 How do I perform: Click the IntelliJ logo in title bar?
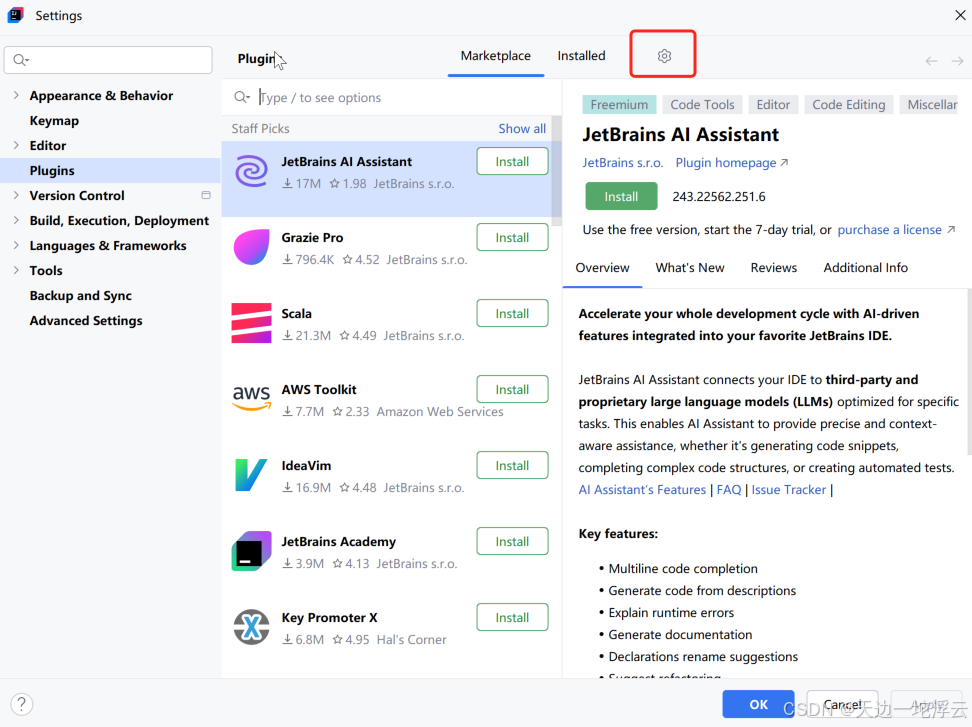(x=15, y=15)
